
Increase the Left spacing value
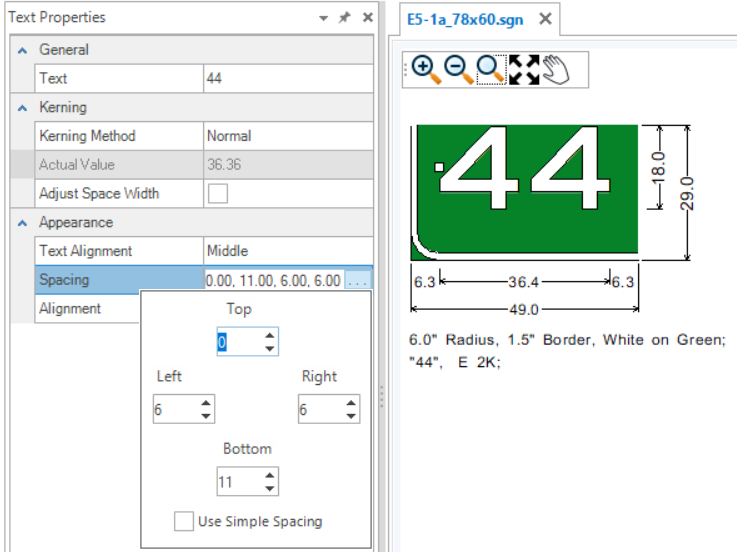[205, 403]
